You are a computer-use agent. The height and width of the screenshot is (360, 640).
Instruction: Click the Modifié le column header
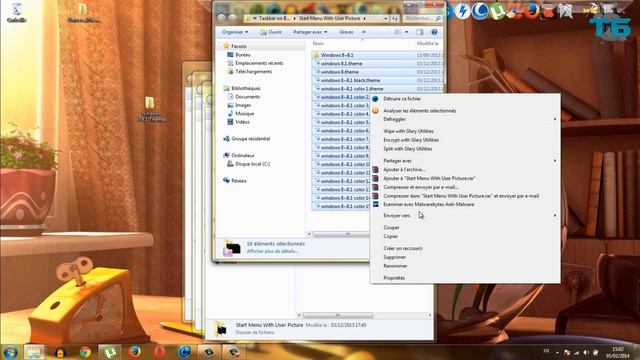[x=427, y=43]
